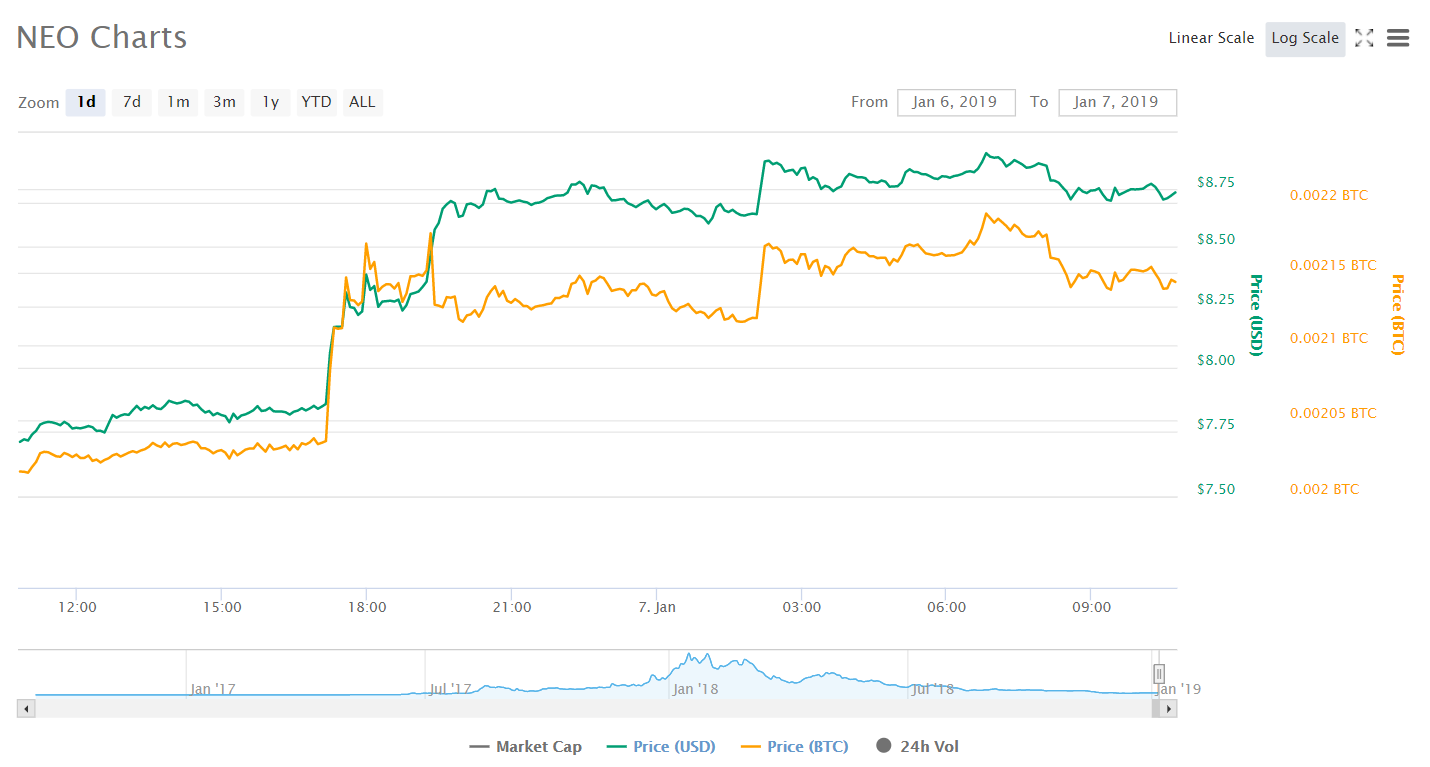Toggle the 24h Vol display
Image resolution: width=1430 pixels, height=767 pixels.
click(916, 746)
